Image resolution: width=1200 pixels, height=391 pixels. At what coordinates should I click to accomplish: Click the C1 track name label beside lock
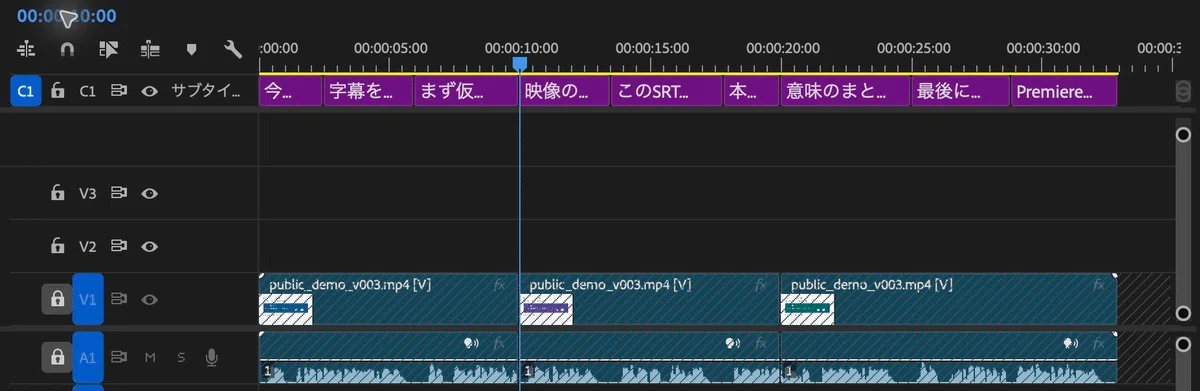point(88,91)
